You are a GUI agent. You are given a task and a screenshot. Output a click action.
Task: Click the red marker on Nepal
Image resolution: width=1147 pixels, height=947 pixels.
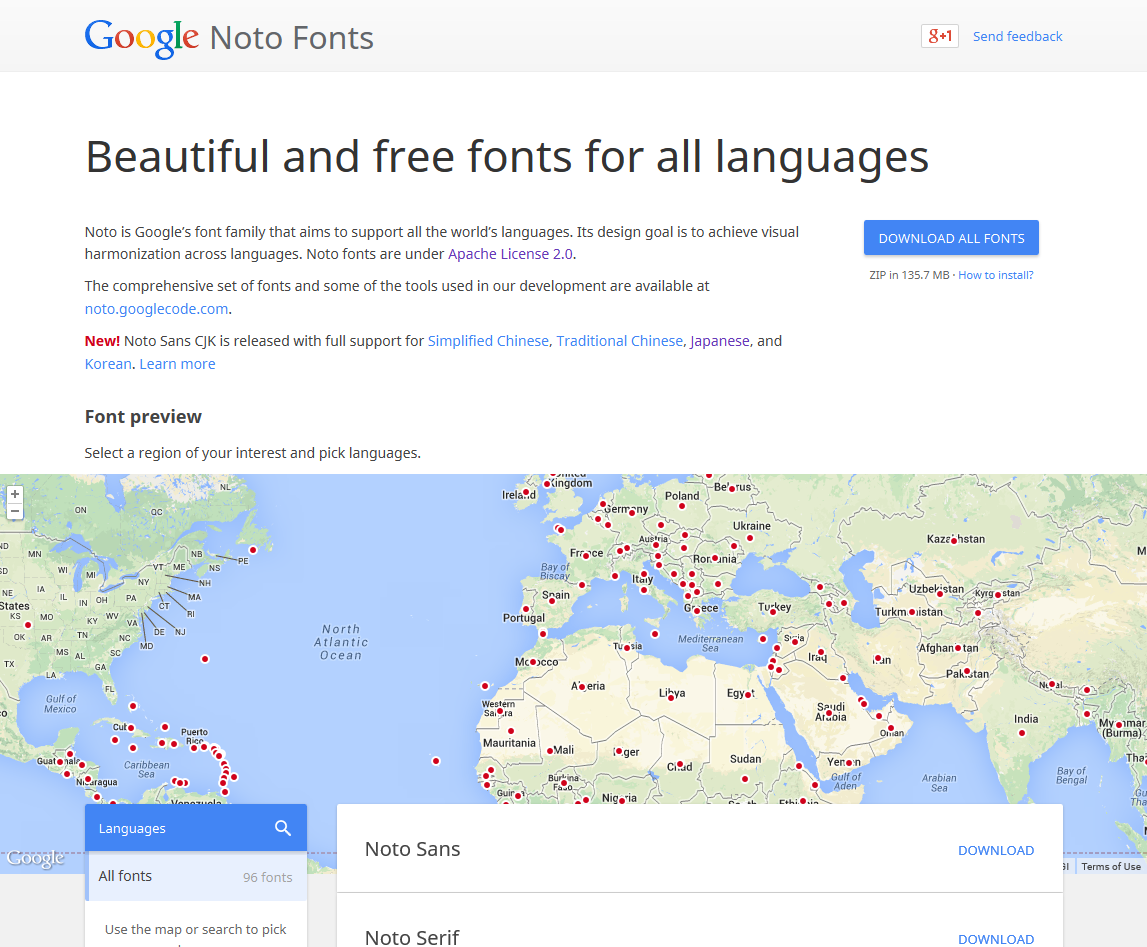click(x=1051, y=684)
